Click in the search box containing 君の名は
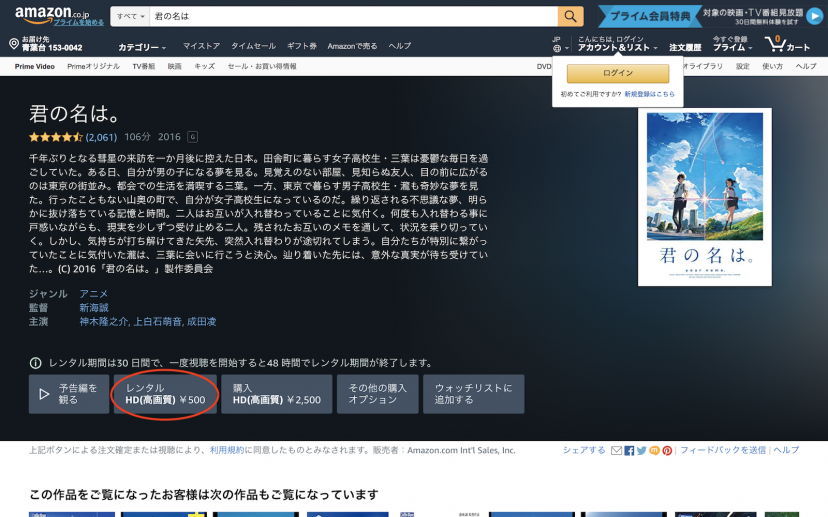 pos(354,16)
